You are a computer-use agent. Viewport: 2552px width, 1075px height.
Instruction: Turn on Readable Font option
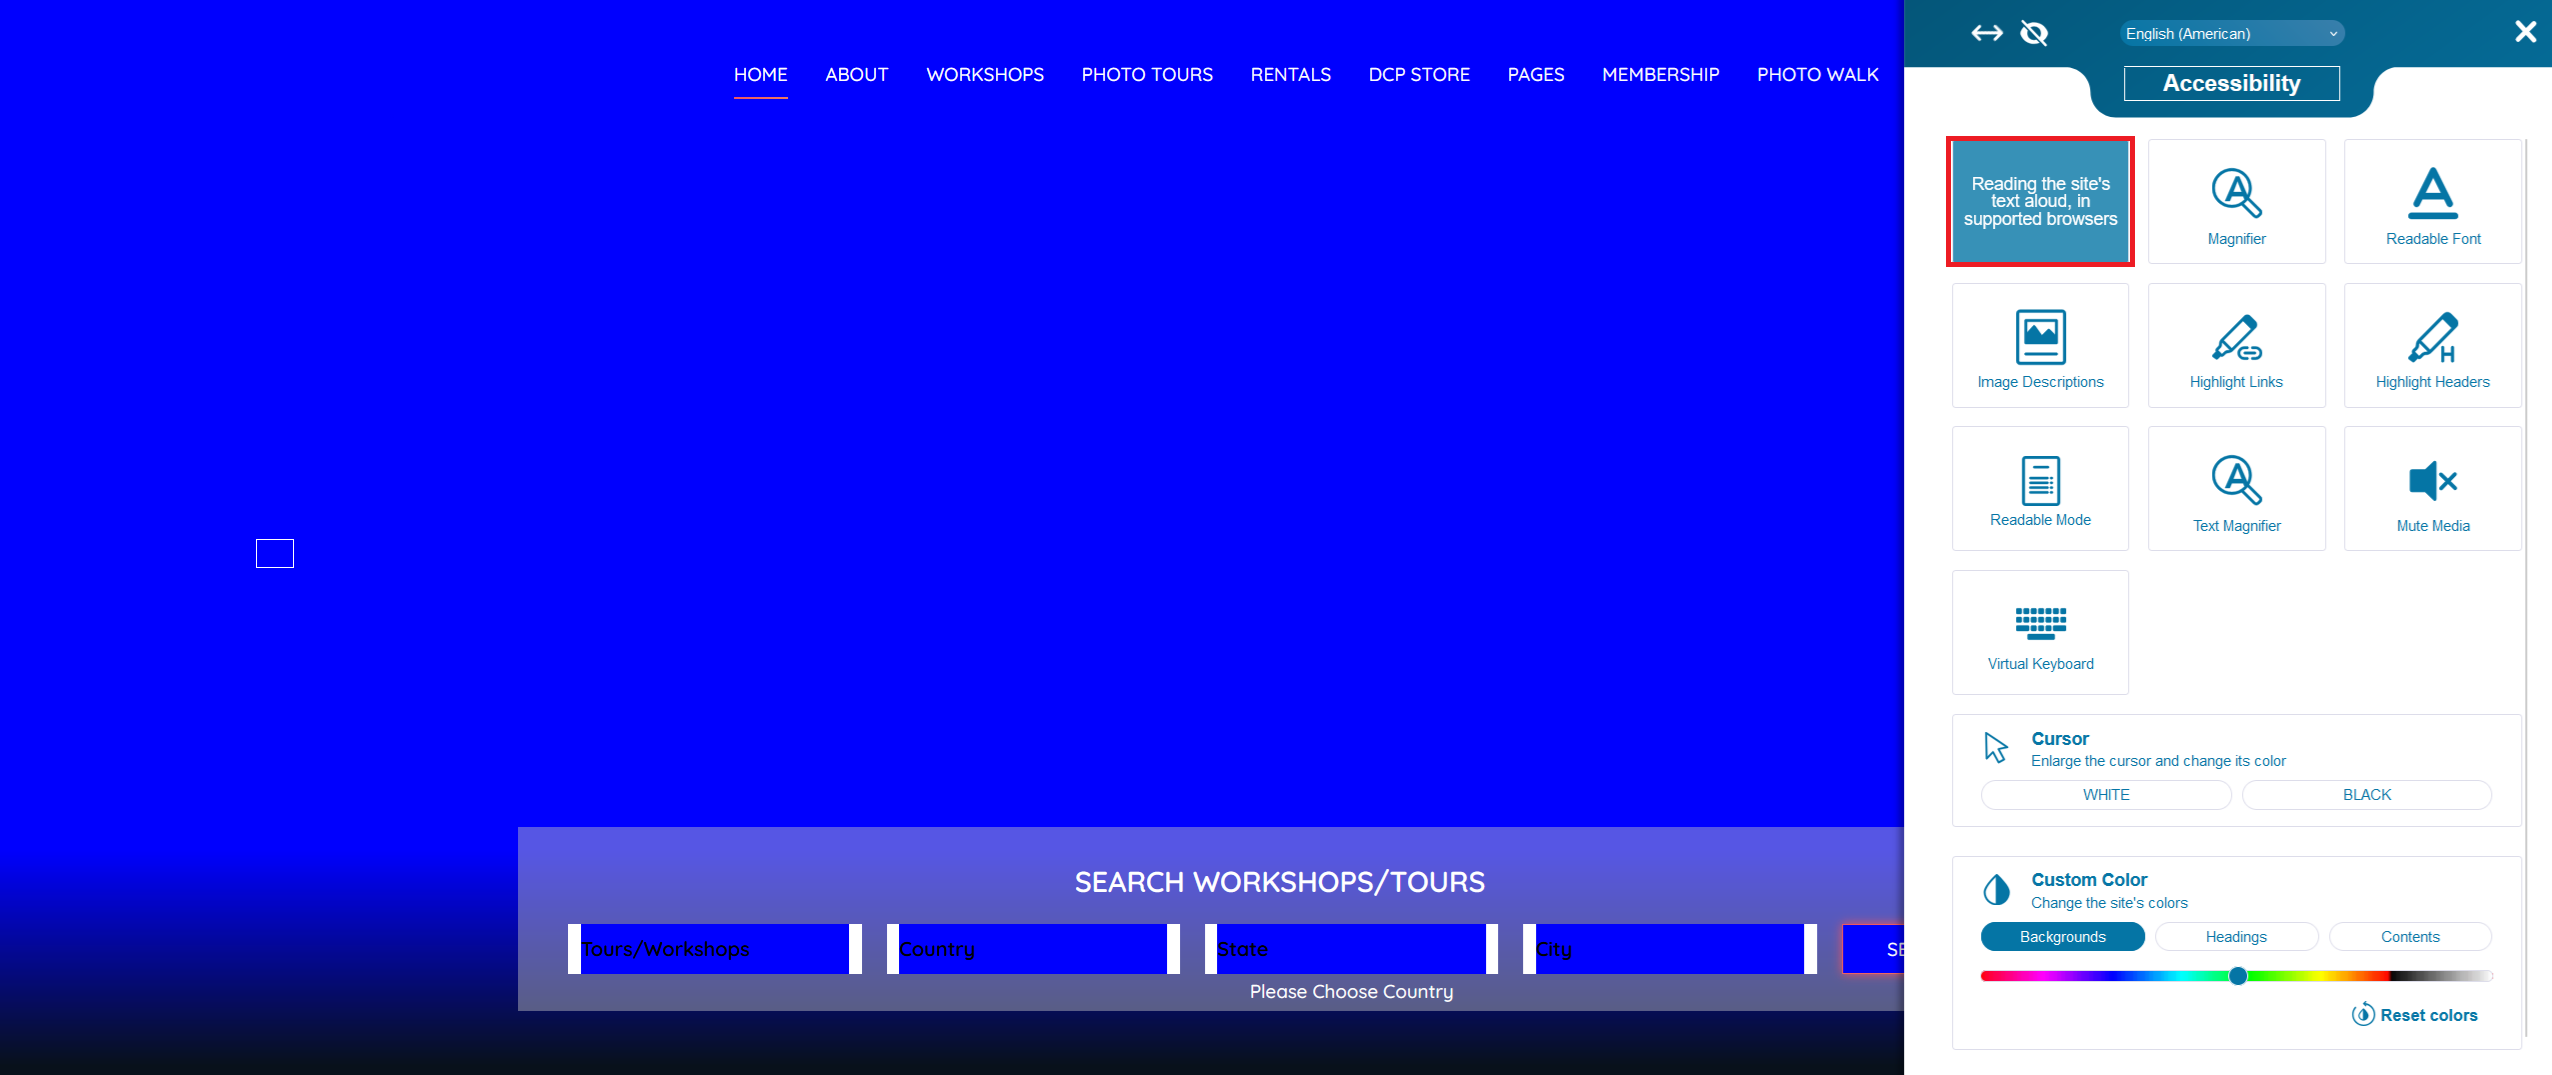[x=2432, y=202]
